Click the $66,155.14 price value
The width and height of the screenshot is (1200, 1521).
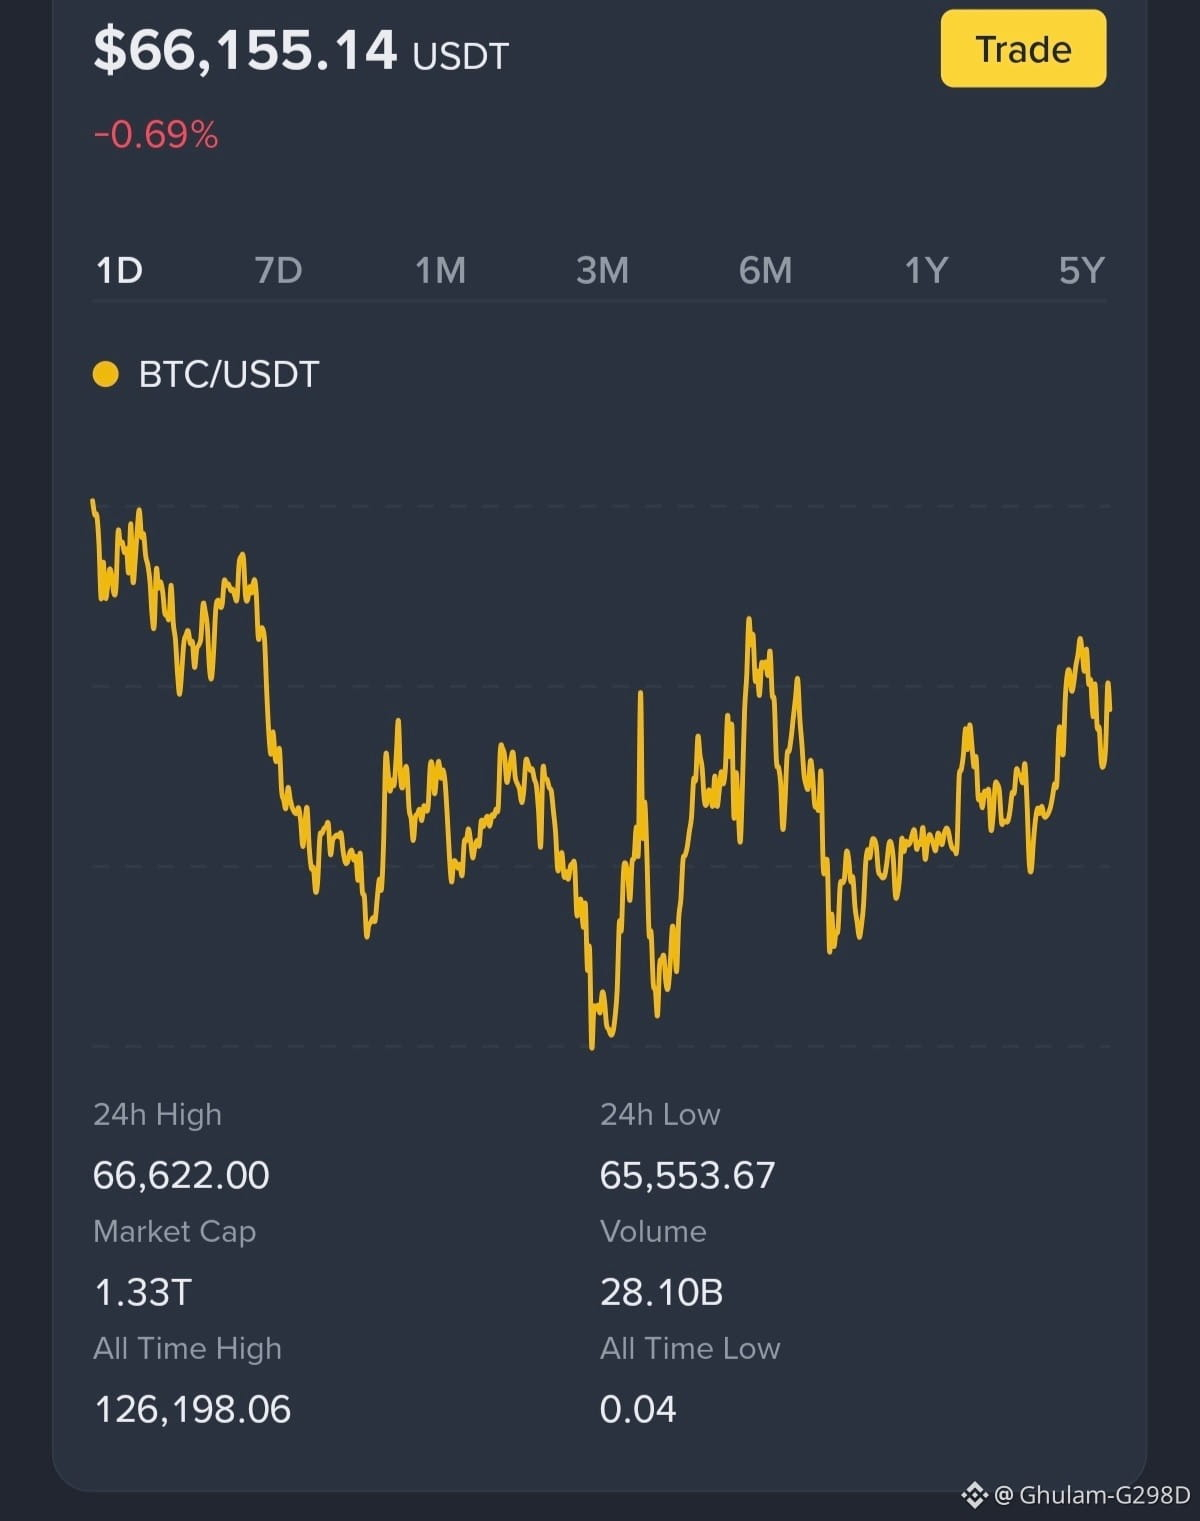[245, 50]
